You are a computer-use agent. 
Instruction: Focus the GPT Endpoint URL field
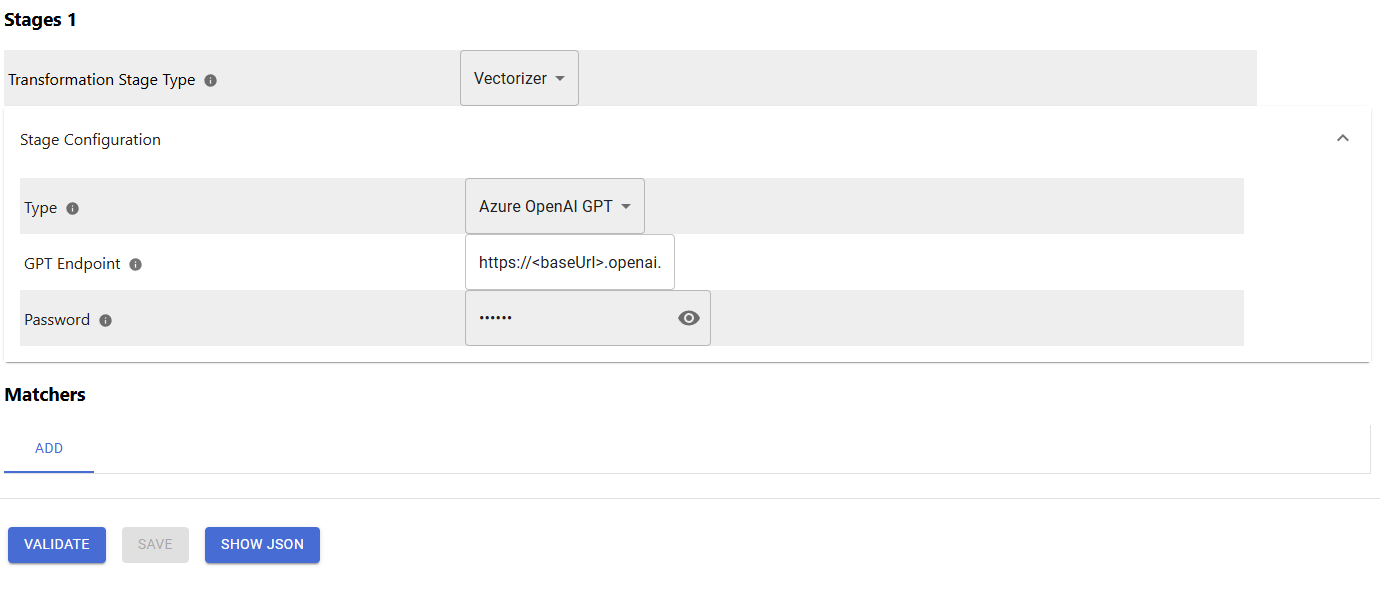tap(570, 262)
